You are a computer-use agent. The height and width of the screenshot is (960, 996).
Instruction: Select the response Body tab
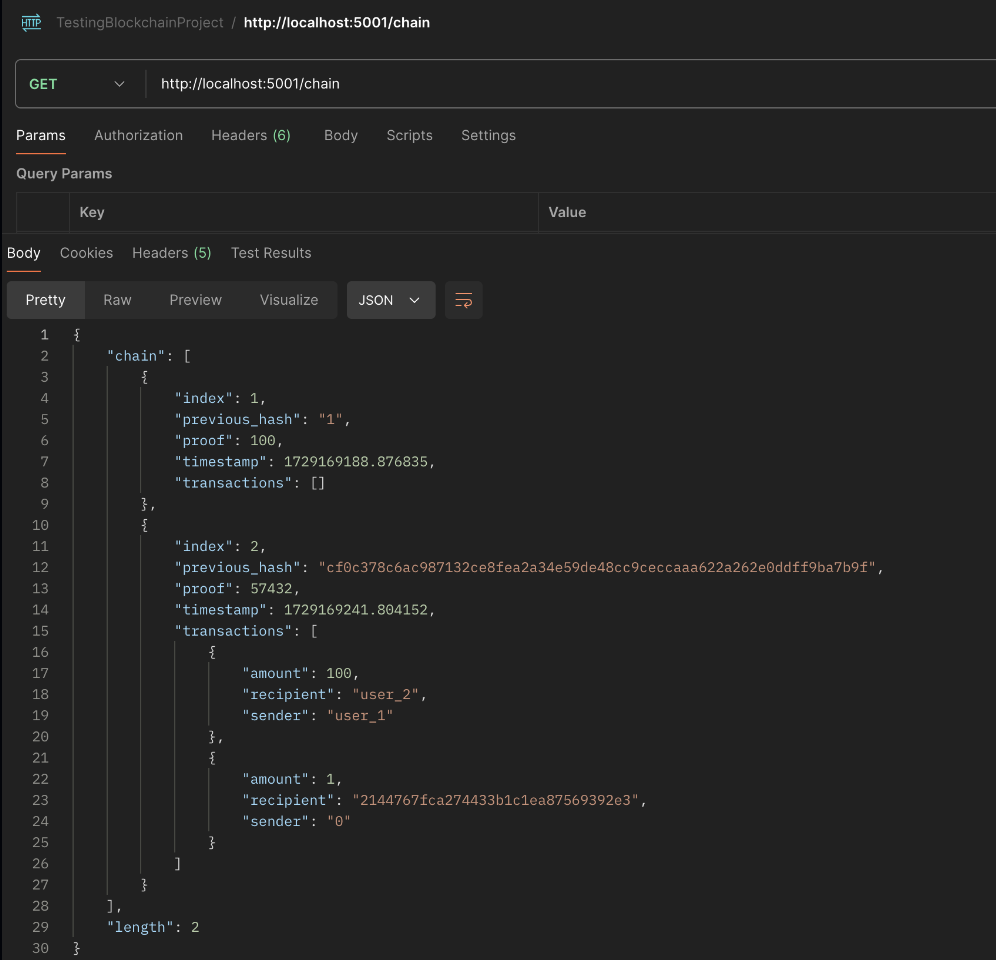(x=24, y=253)
